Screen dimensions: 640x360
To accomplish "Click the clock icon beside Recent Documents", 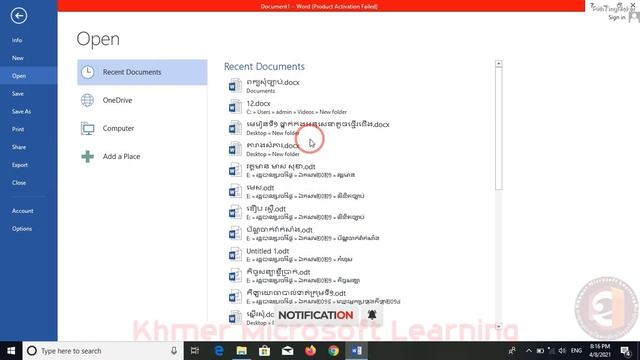I will coord(87,72).
